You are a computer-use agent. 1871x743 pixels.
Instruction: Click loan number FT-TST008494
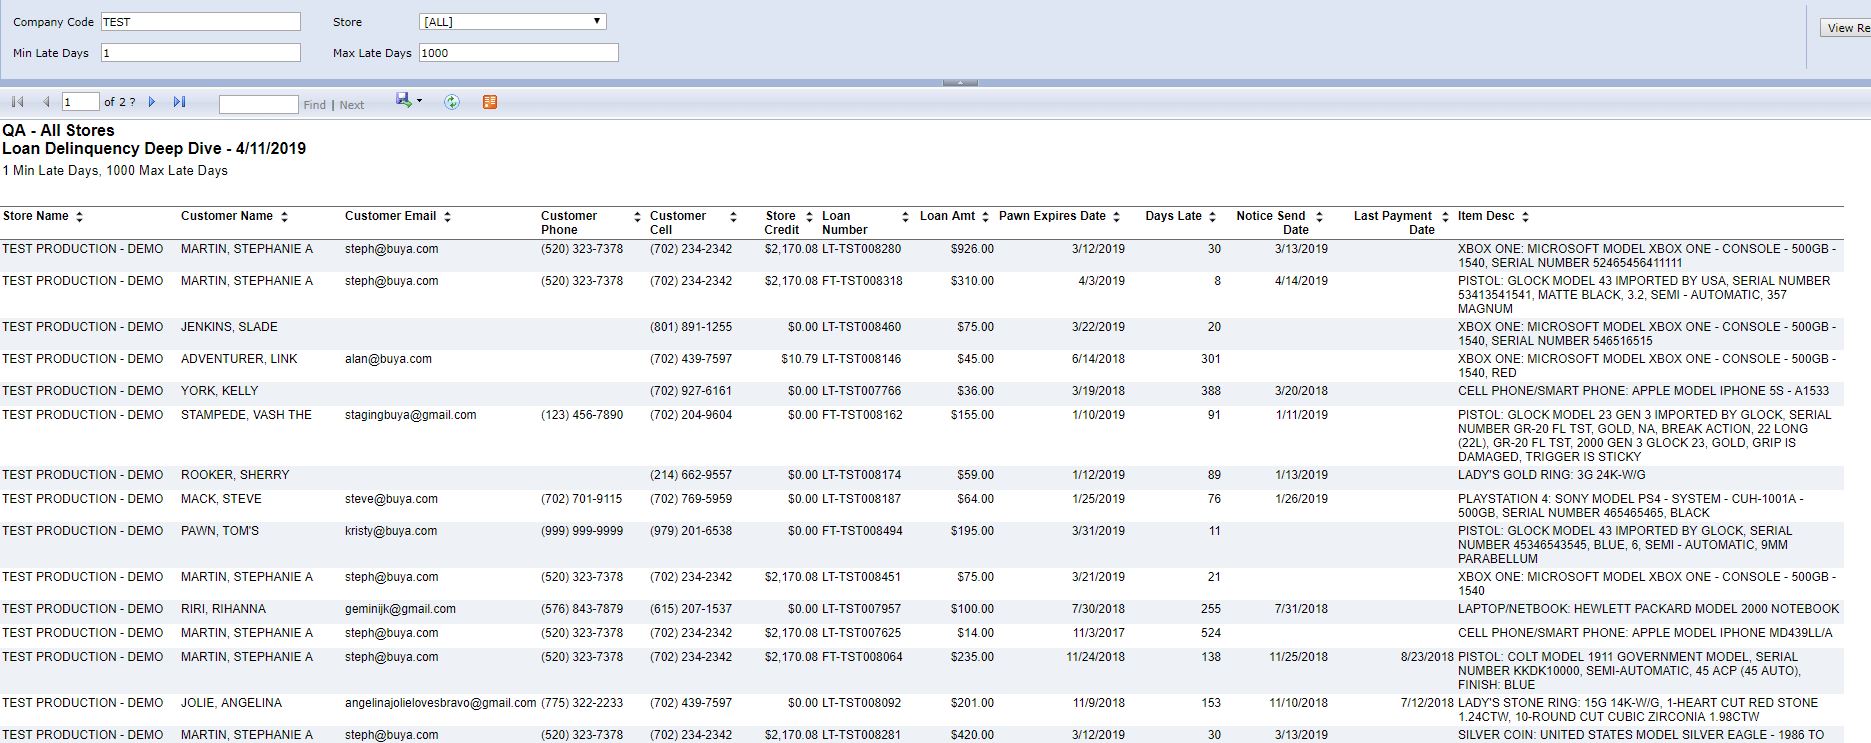[x=862, y=531]
